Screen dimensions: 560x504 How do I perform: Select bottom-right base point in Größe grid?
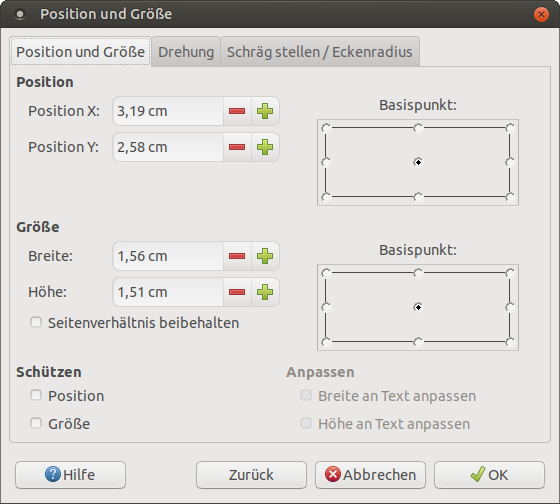[x=510, y=342]
